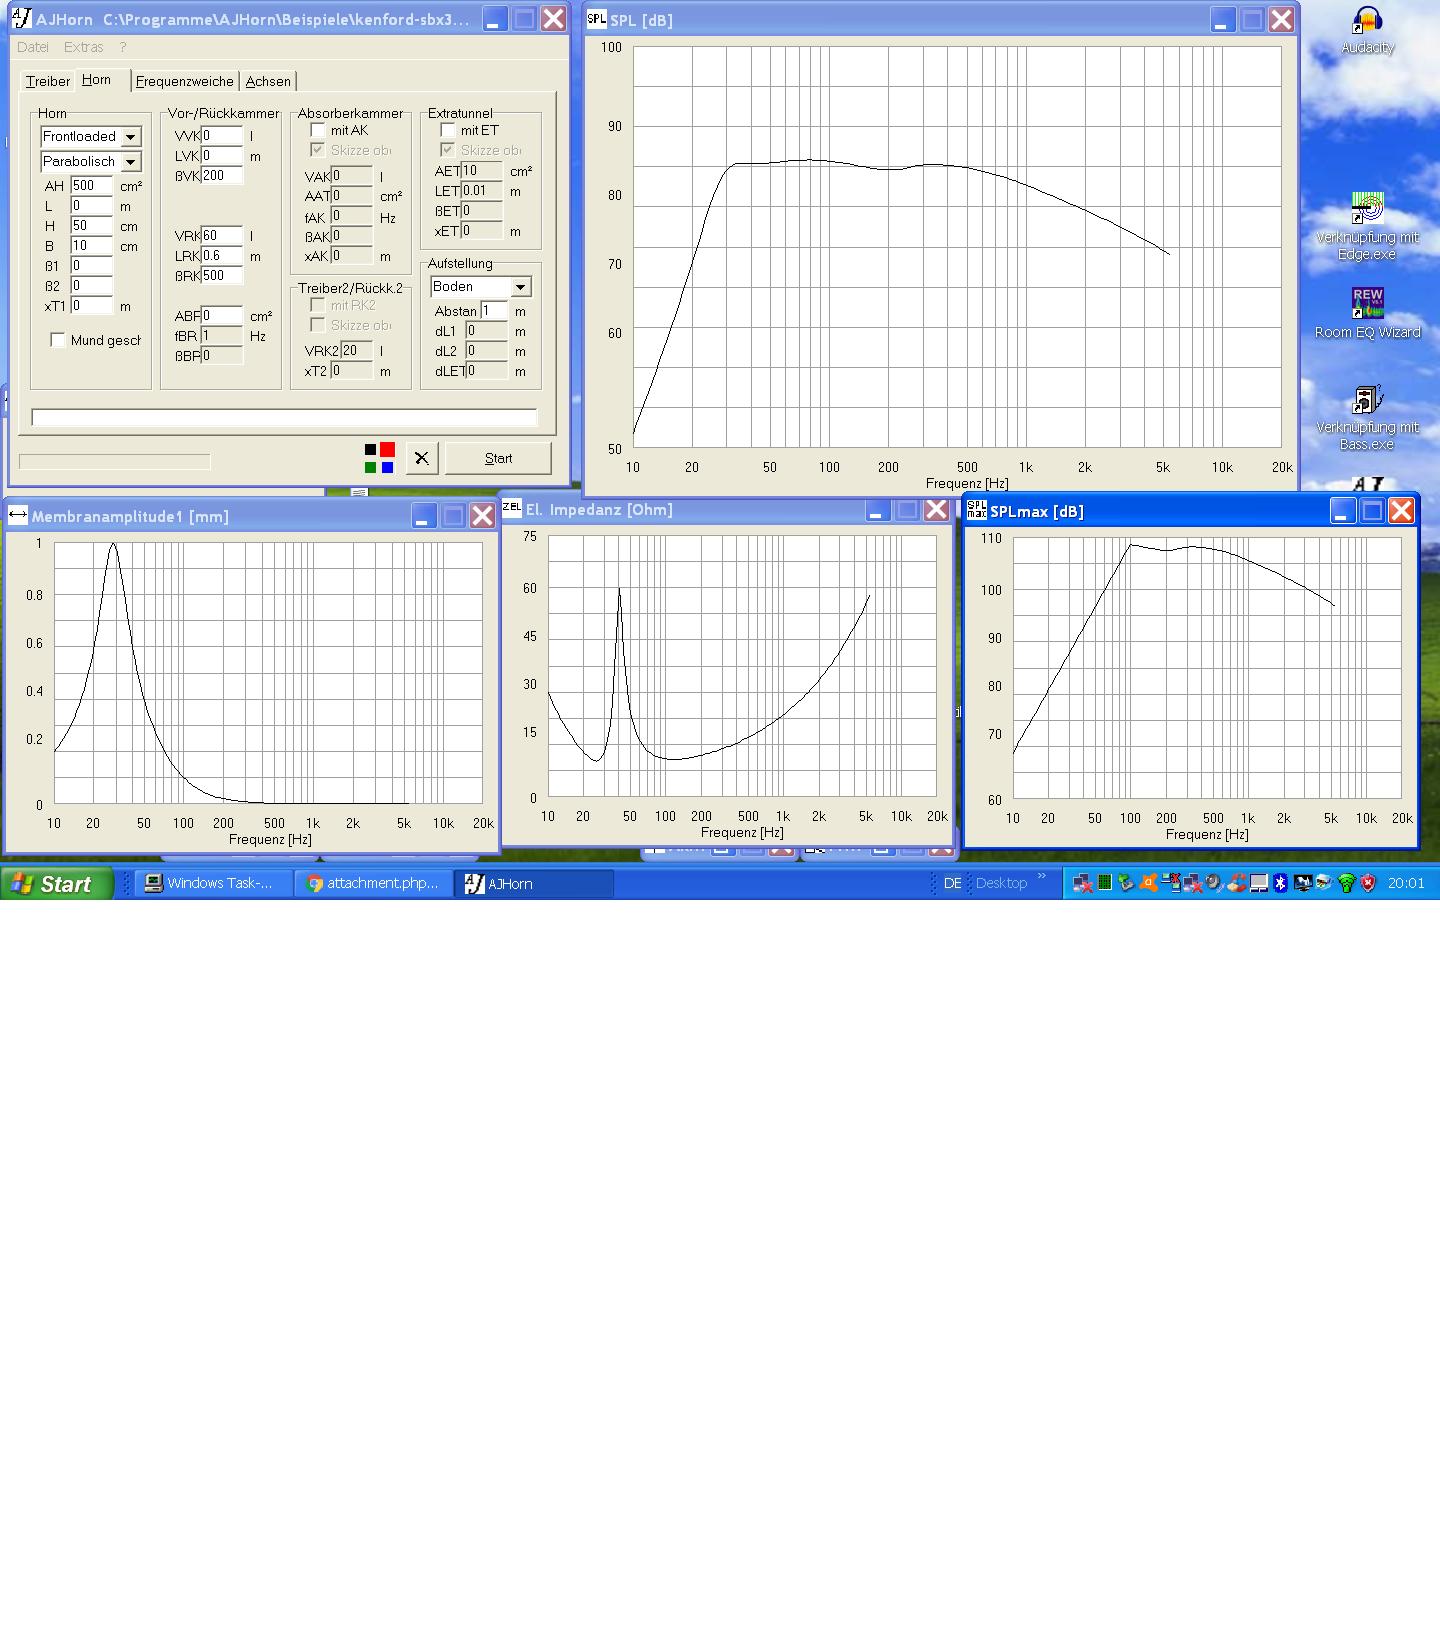
Task: Open the Datei menu
Action: [x=32, y=47]
